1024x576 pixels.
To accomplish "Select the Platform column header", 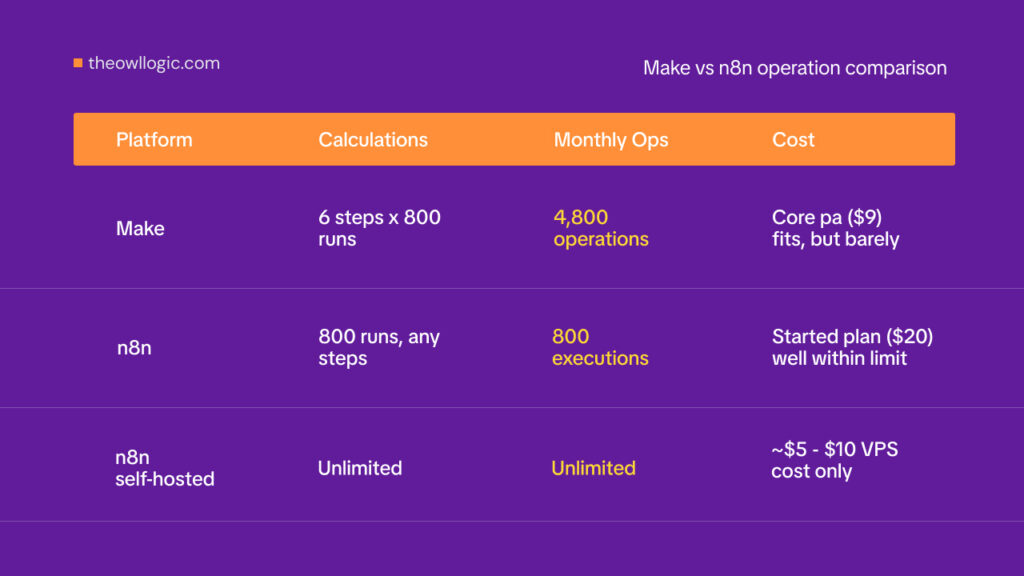I will click(154, 140).
